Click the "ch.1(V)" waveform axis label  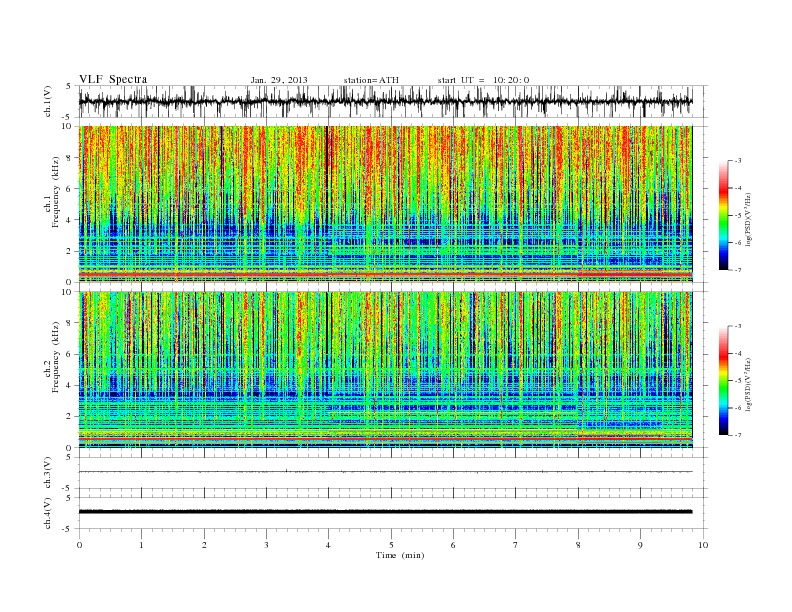[48, 103]
